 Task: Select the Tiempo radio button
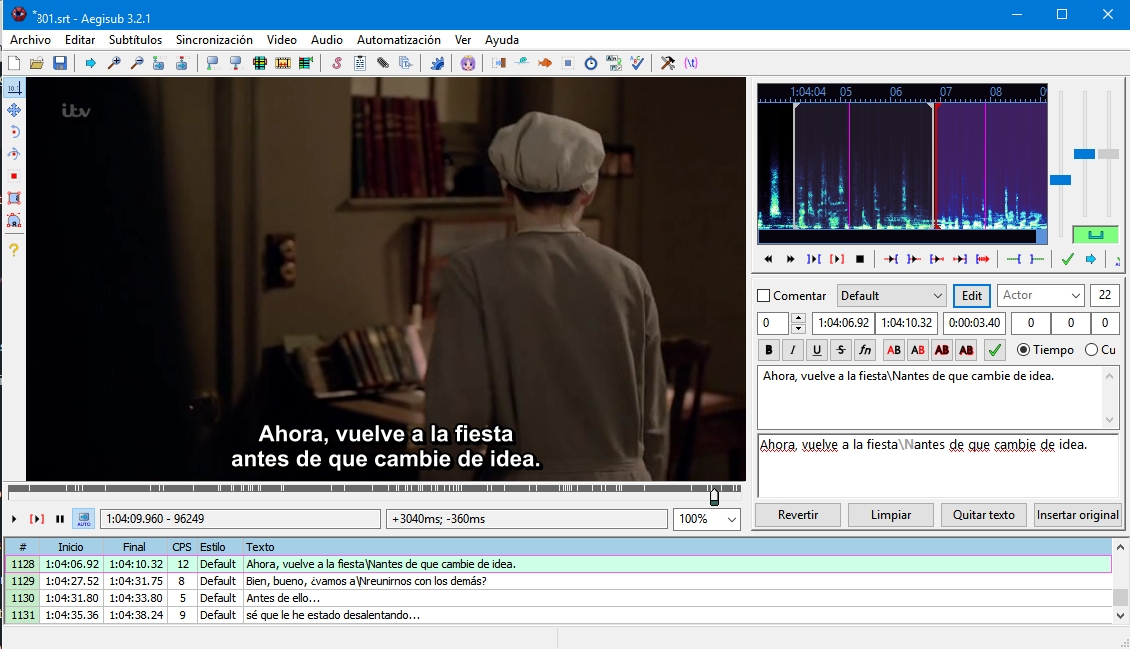(1023, 350)
